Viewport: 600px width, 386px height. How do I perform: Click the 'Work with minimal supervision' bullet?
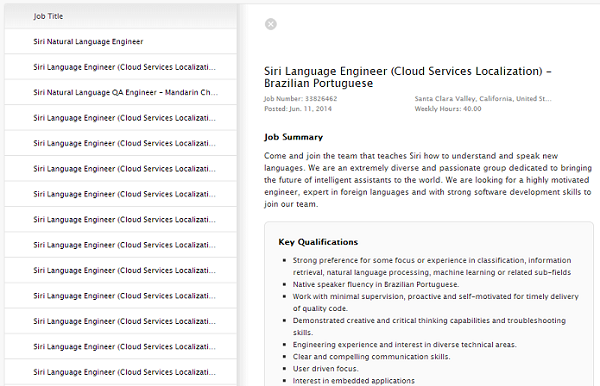435,302
